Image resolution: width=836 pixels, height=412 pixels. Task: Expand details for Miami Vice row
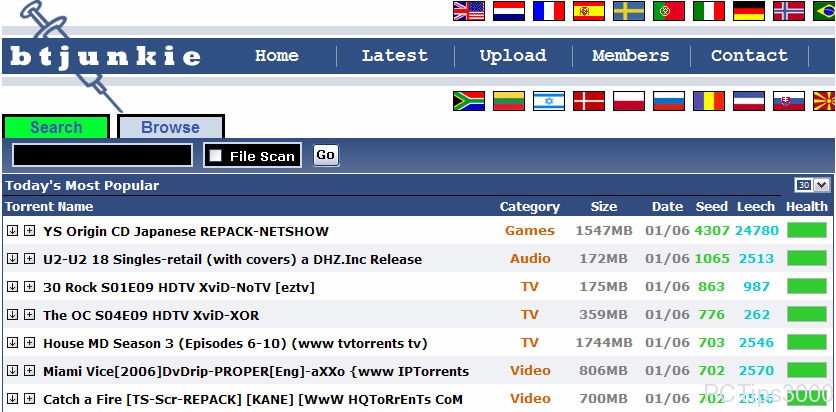[x=29, y=370]
